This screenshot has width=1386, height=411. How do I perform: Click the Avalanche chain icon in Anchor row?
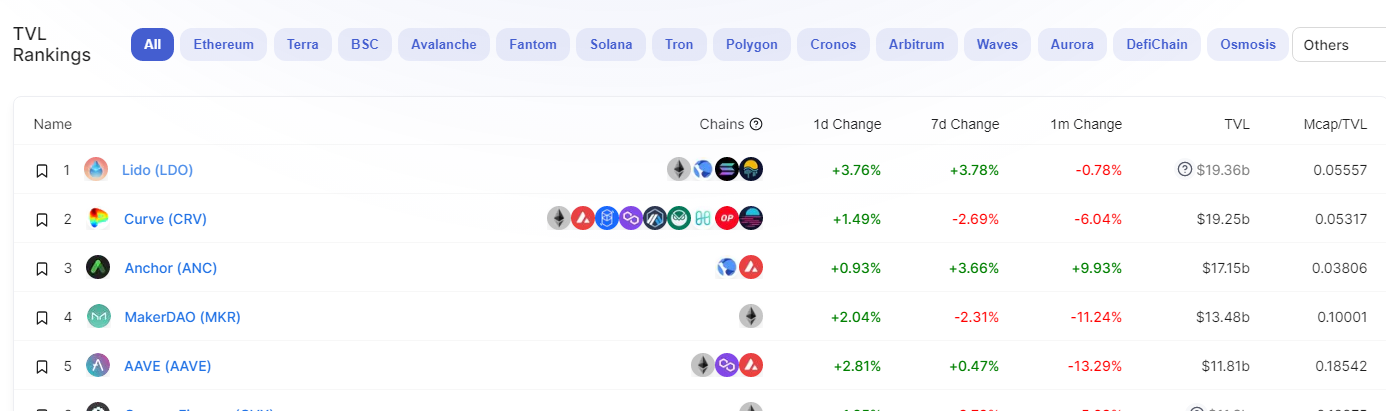pos(751,268)
